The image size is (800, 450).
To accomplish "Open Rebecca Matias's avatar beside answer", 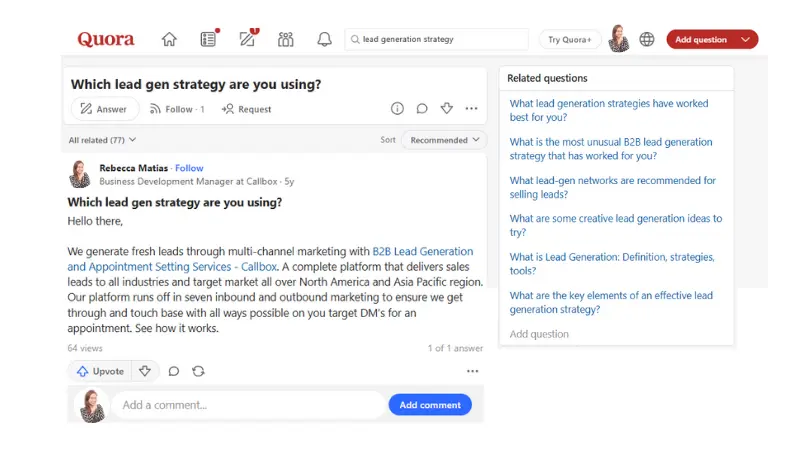I will [80, 174].
